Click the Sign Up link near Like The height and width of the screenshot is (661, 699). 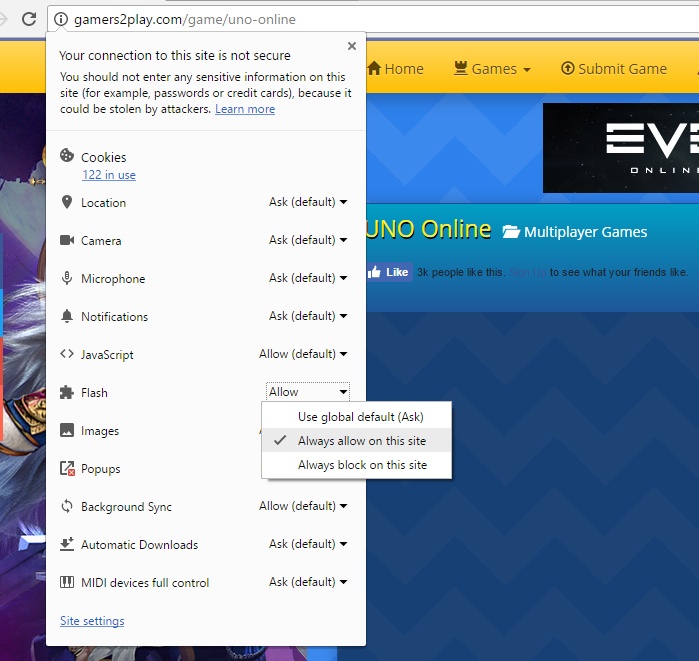click(x=527, y=272)
